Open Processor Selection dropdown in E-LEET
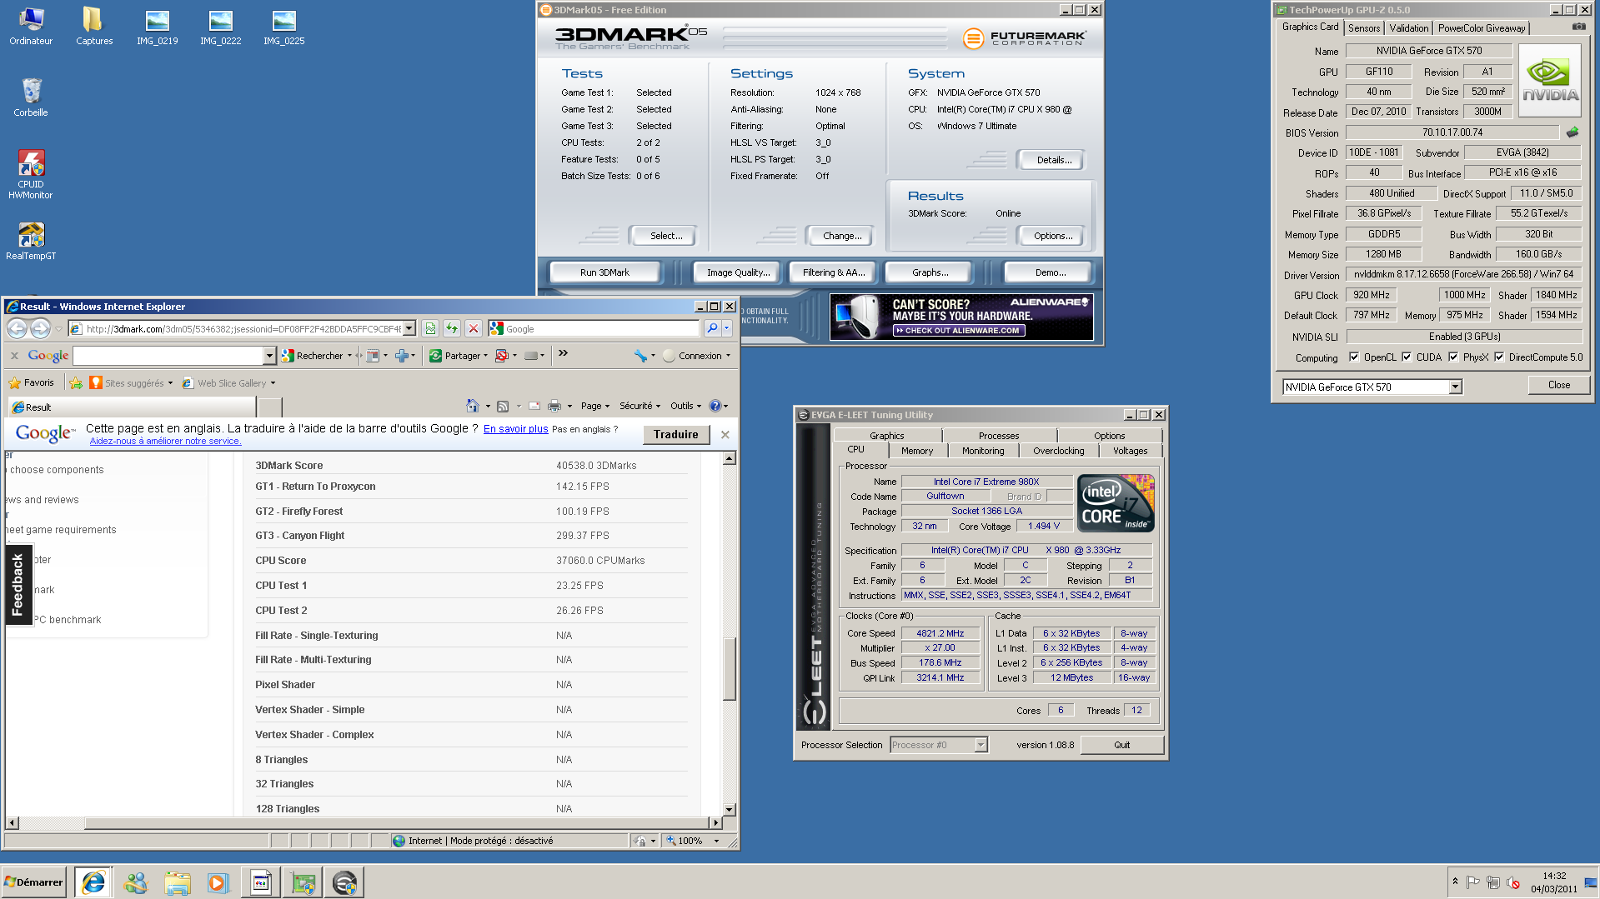The width and height of the screenshot is (1600, 899). [x=980, y=744]
